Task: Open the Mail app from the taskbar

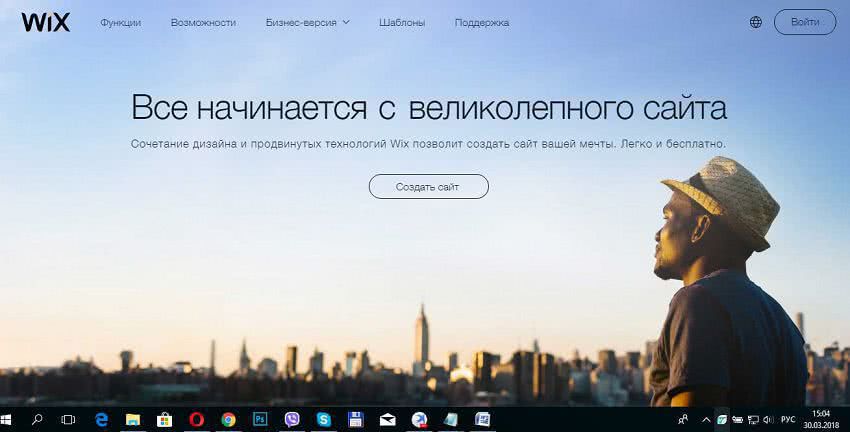Action: [x=387, y=420]
